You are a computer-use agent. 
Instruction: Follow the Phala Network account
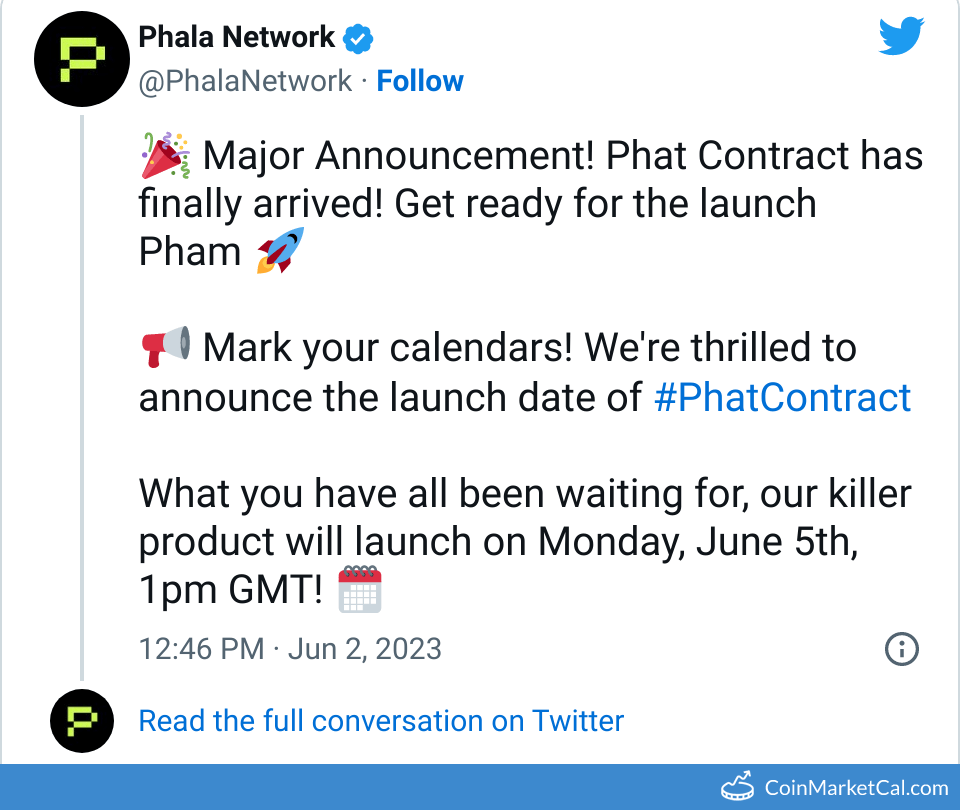419,81
